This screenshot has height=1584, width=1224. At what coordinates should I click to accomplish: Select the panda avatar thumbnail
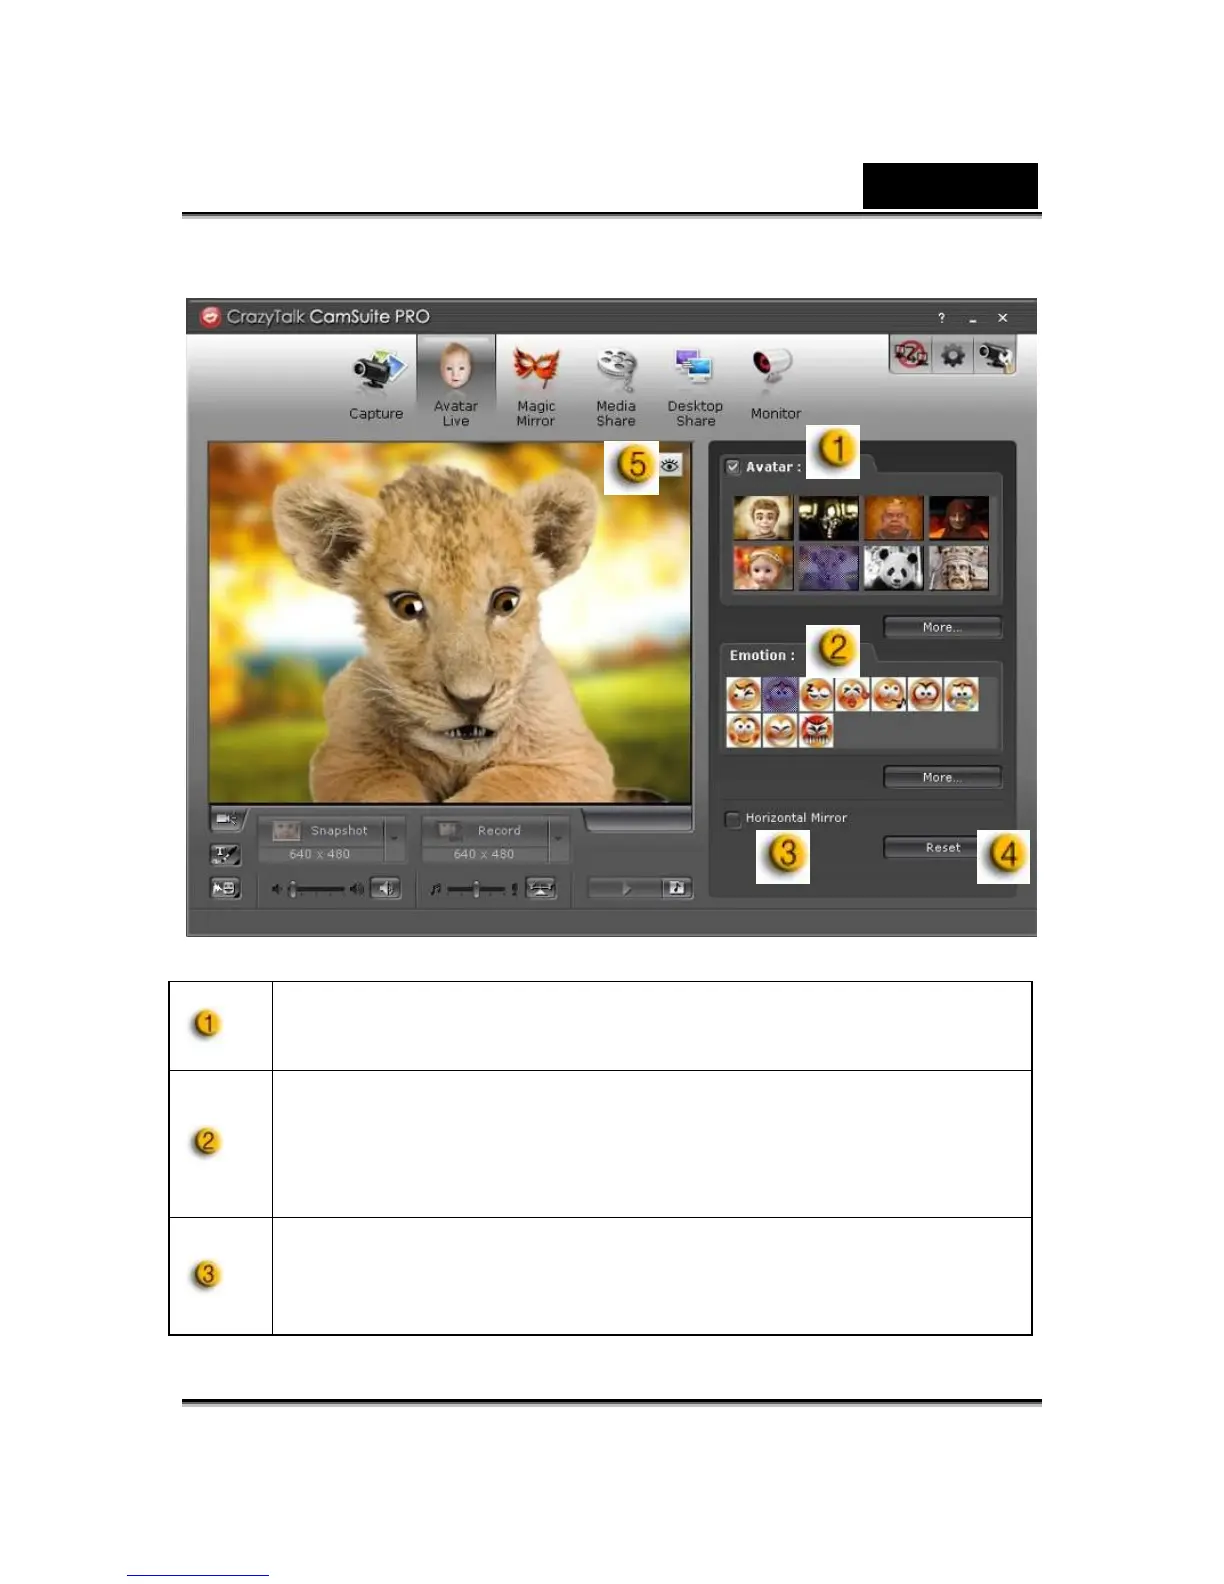(x=893, y=567)
